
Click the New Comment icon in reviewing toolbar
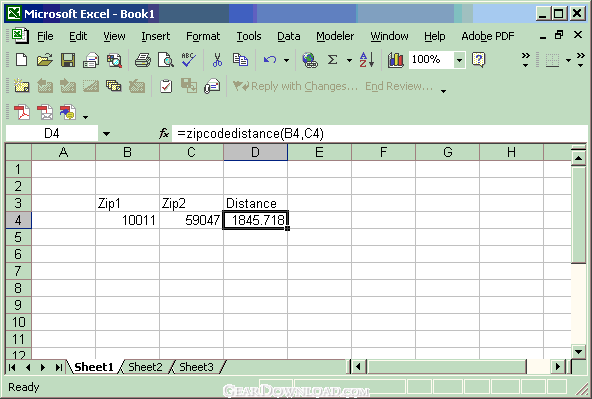tap(22, 86)
